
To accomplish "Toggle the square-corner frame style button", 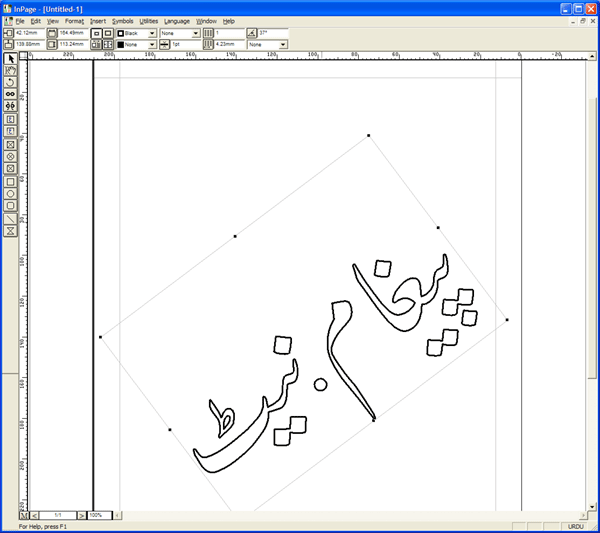I will [96, 33].
